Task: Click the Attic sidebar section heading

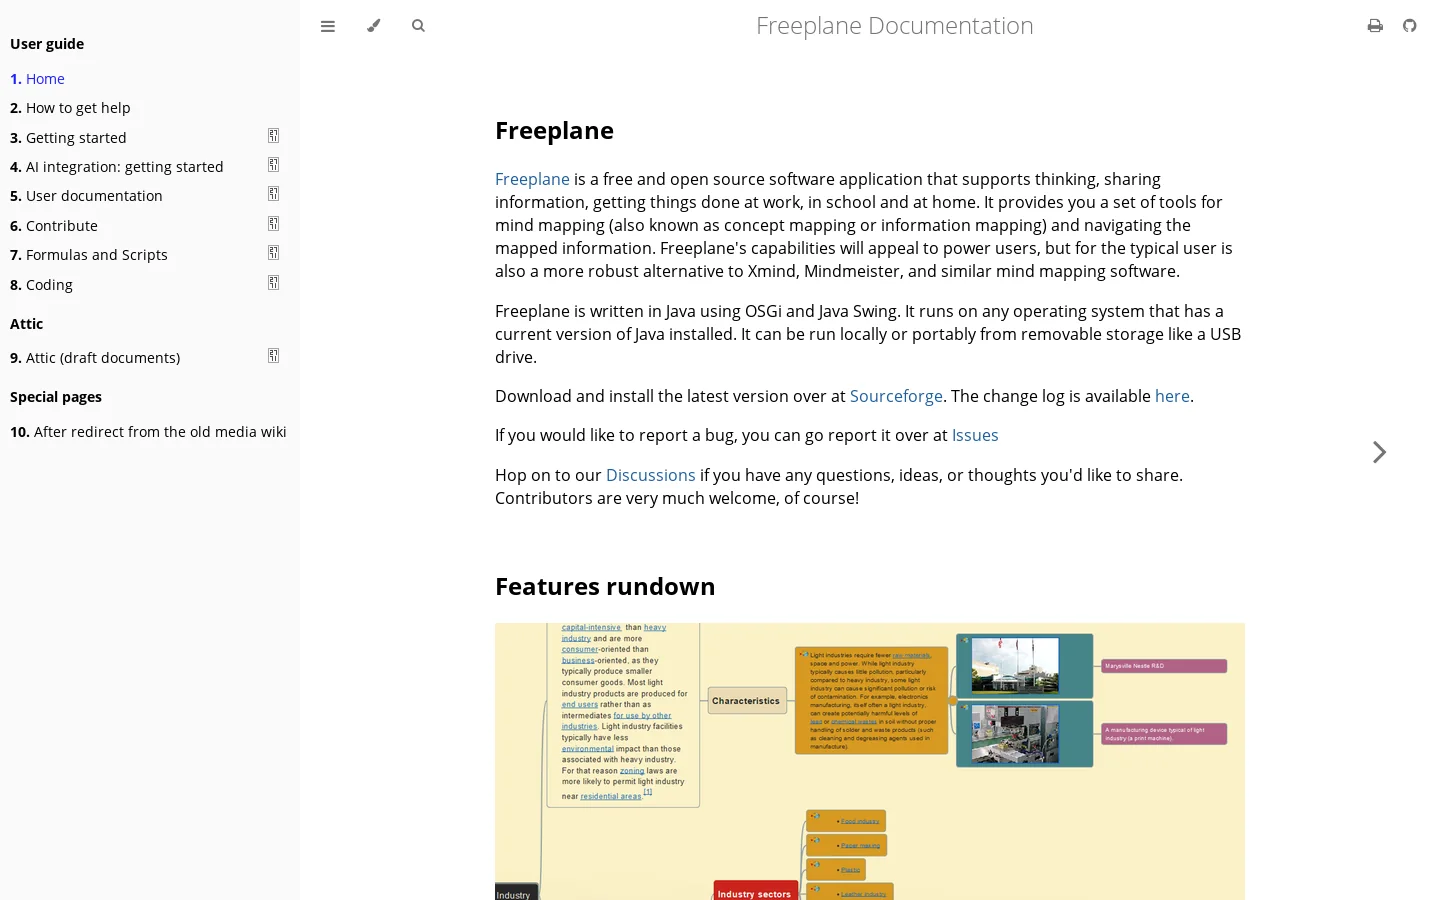Action: [x=26, y=324]
